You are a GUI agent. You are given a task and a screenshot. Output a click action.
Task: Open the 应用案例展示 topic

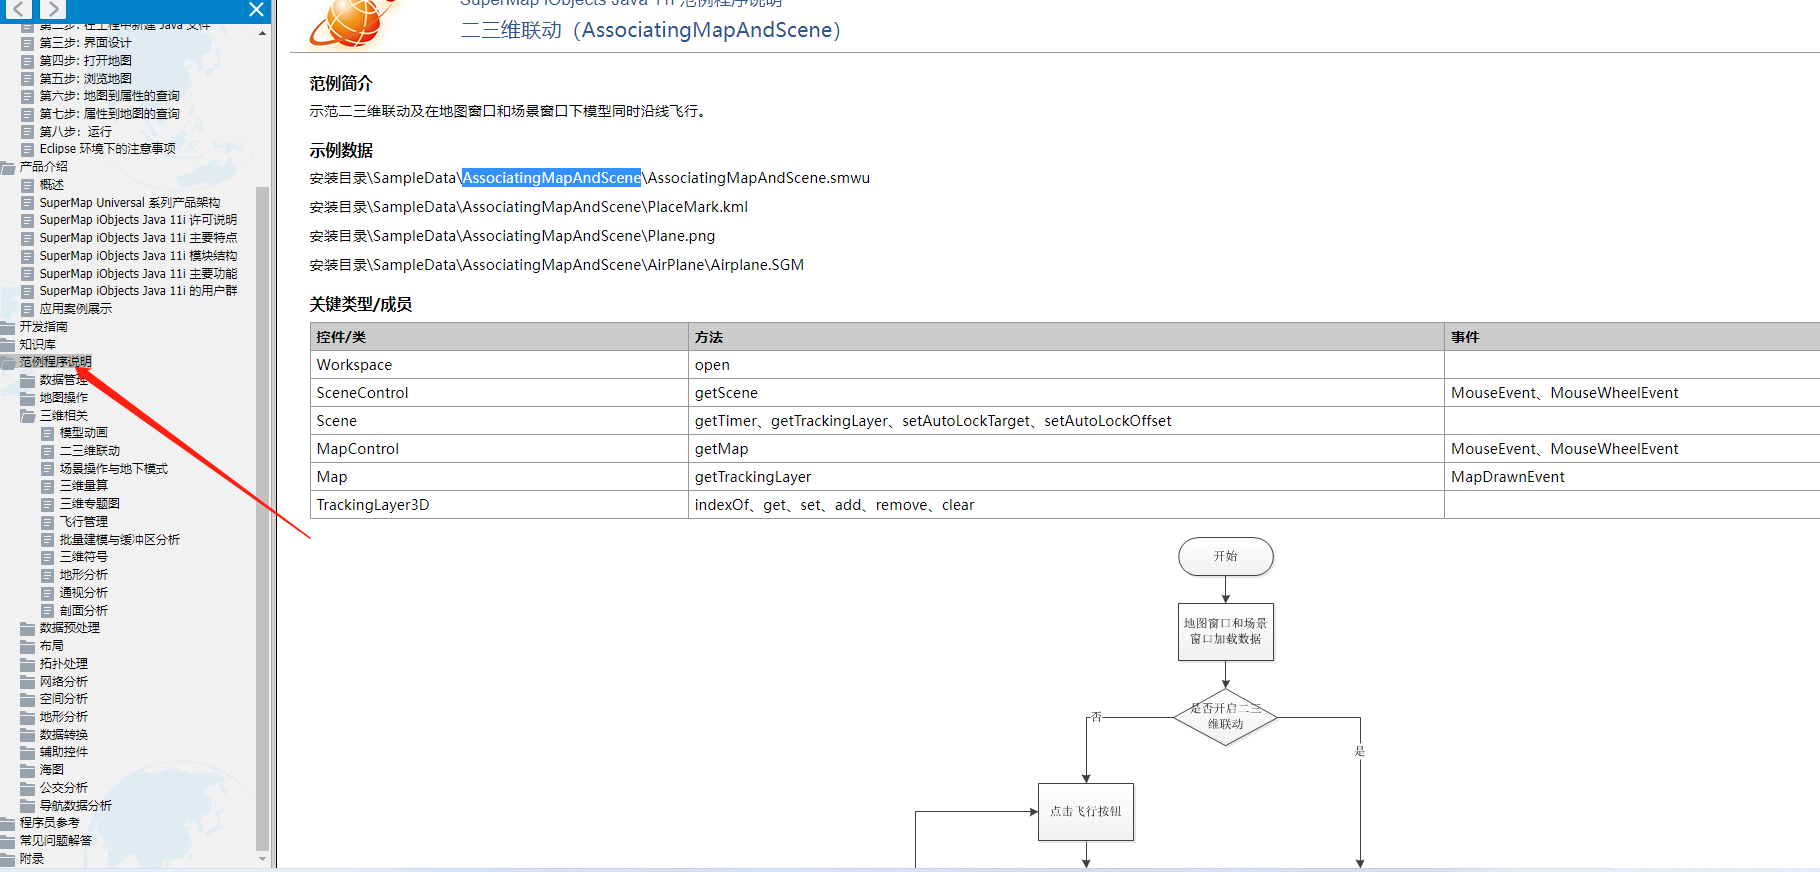(x=76, y=309)
